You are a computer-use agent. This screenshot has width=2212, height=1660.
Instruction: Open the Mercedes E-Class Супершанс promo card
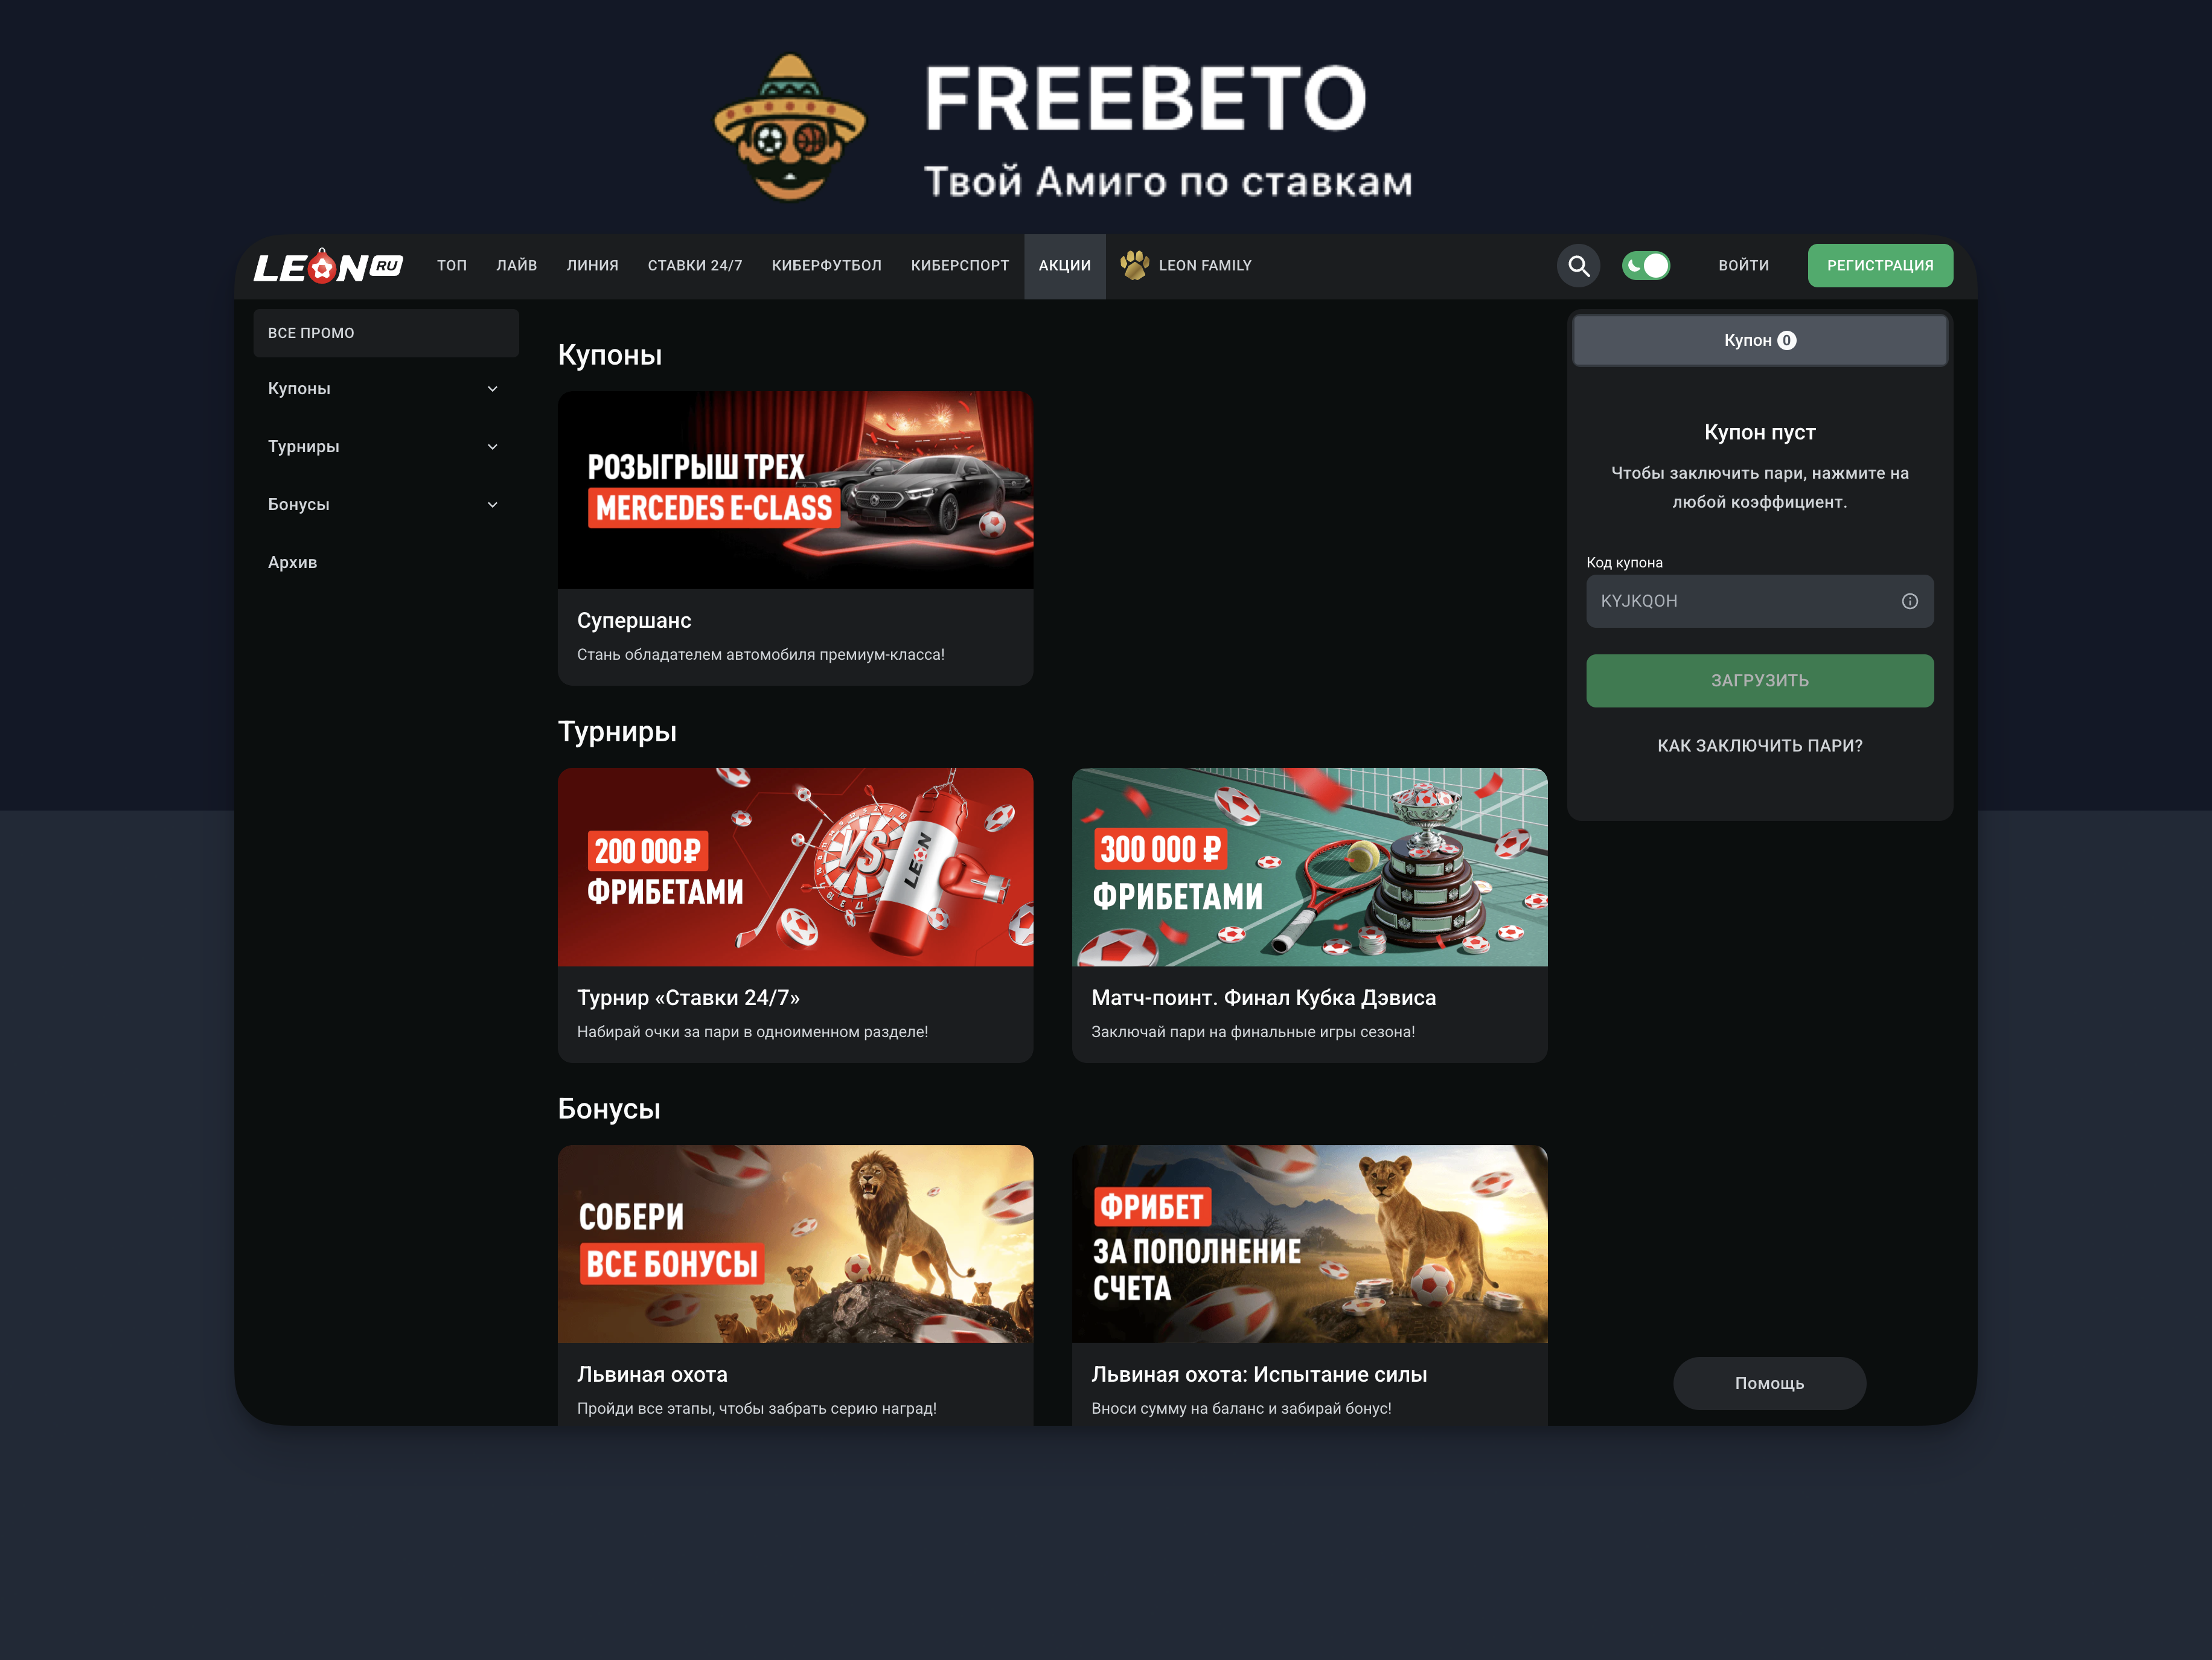click(x=795, y=538)
